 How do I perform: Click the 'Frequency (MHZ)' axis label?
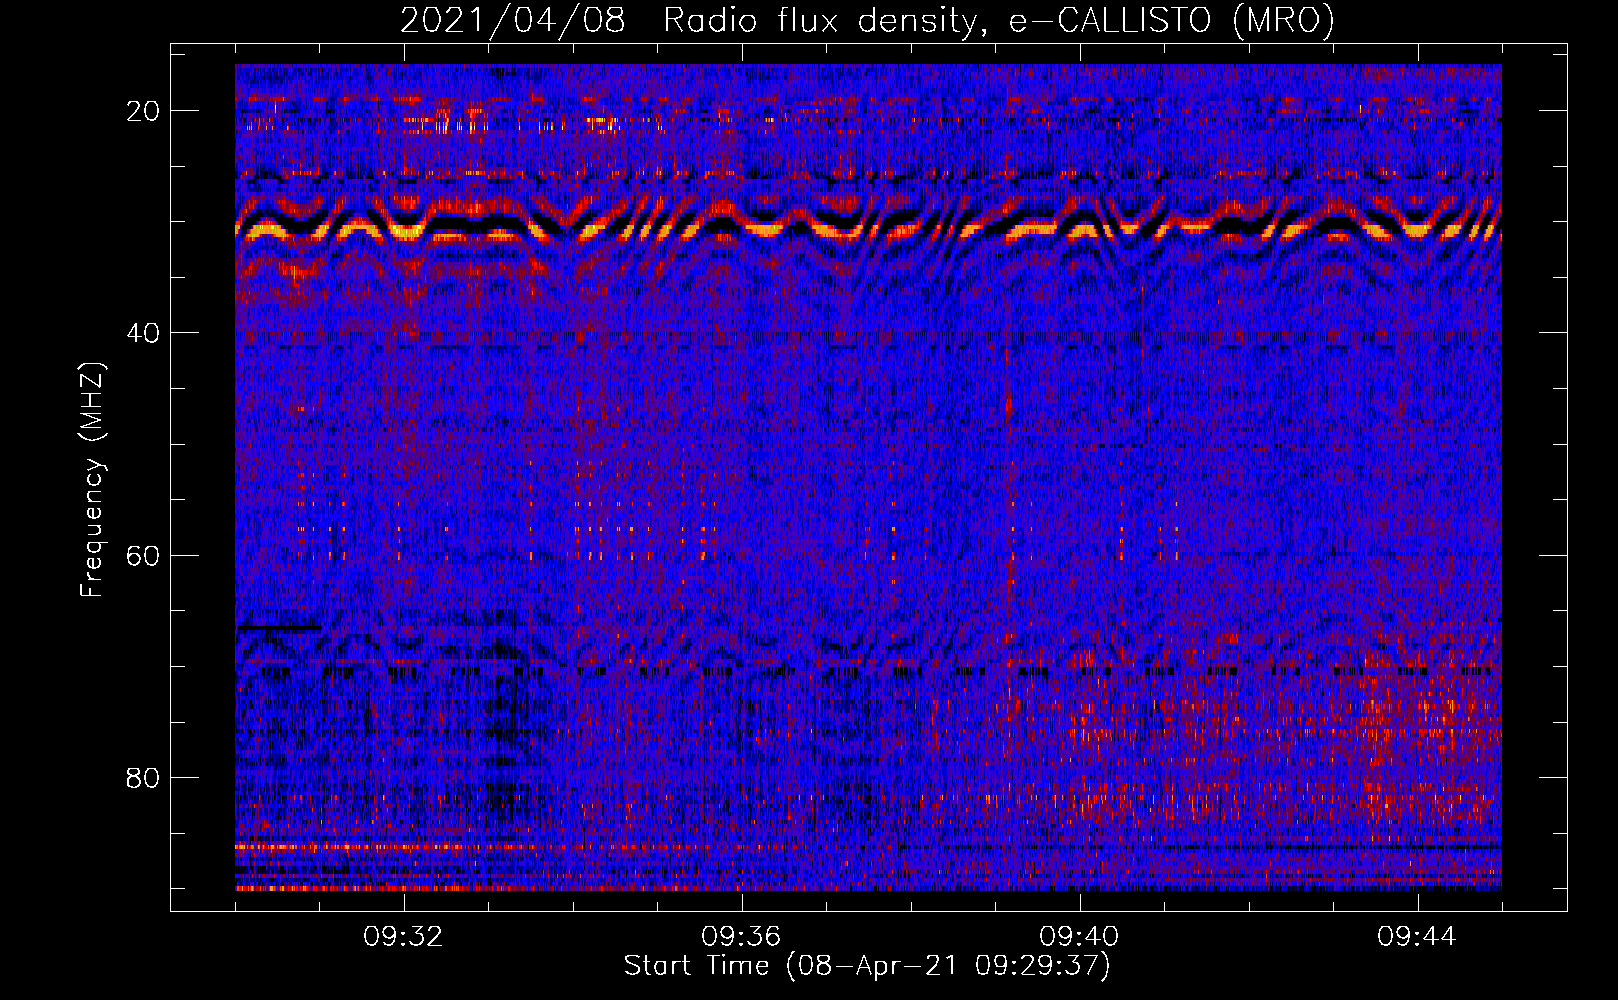click(92, 480)
